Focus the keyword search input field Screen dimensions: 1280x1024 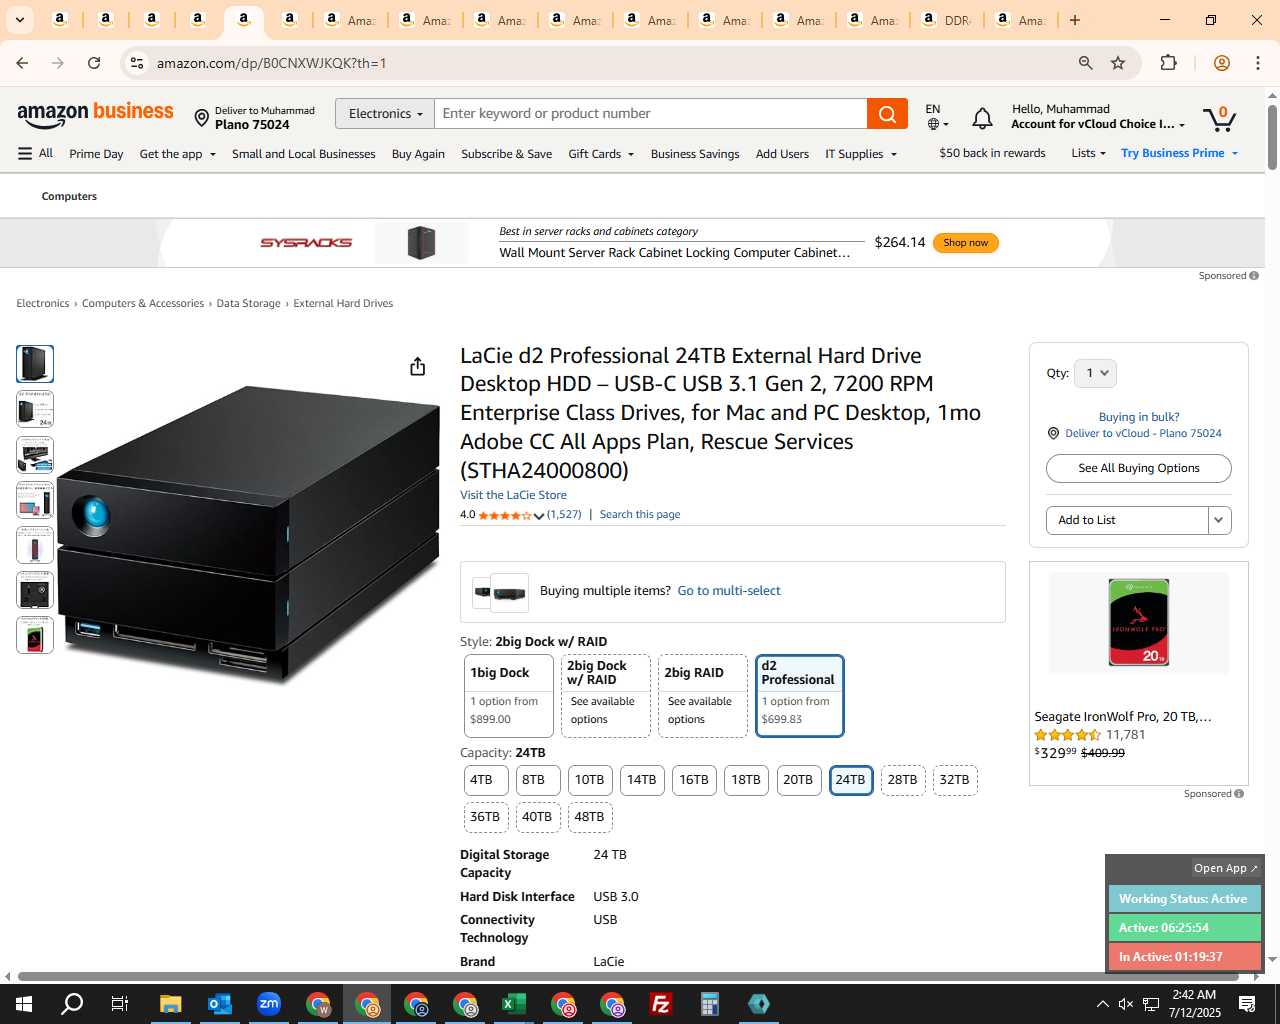click(651, 114)
